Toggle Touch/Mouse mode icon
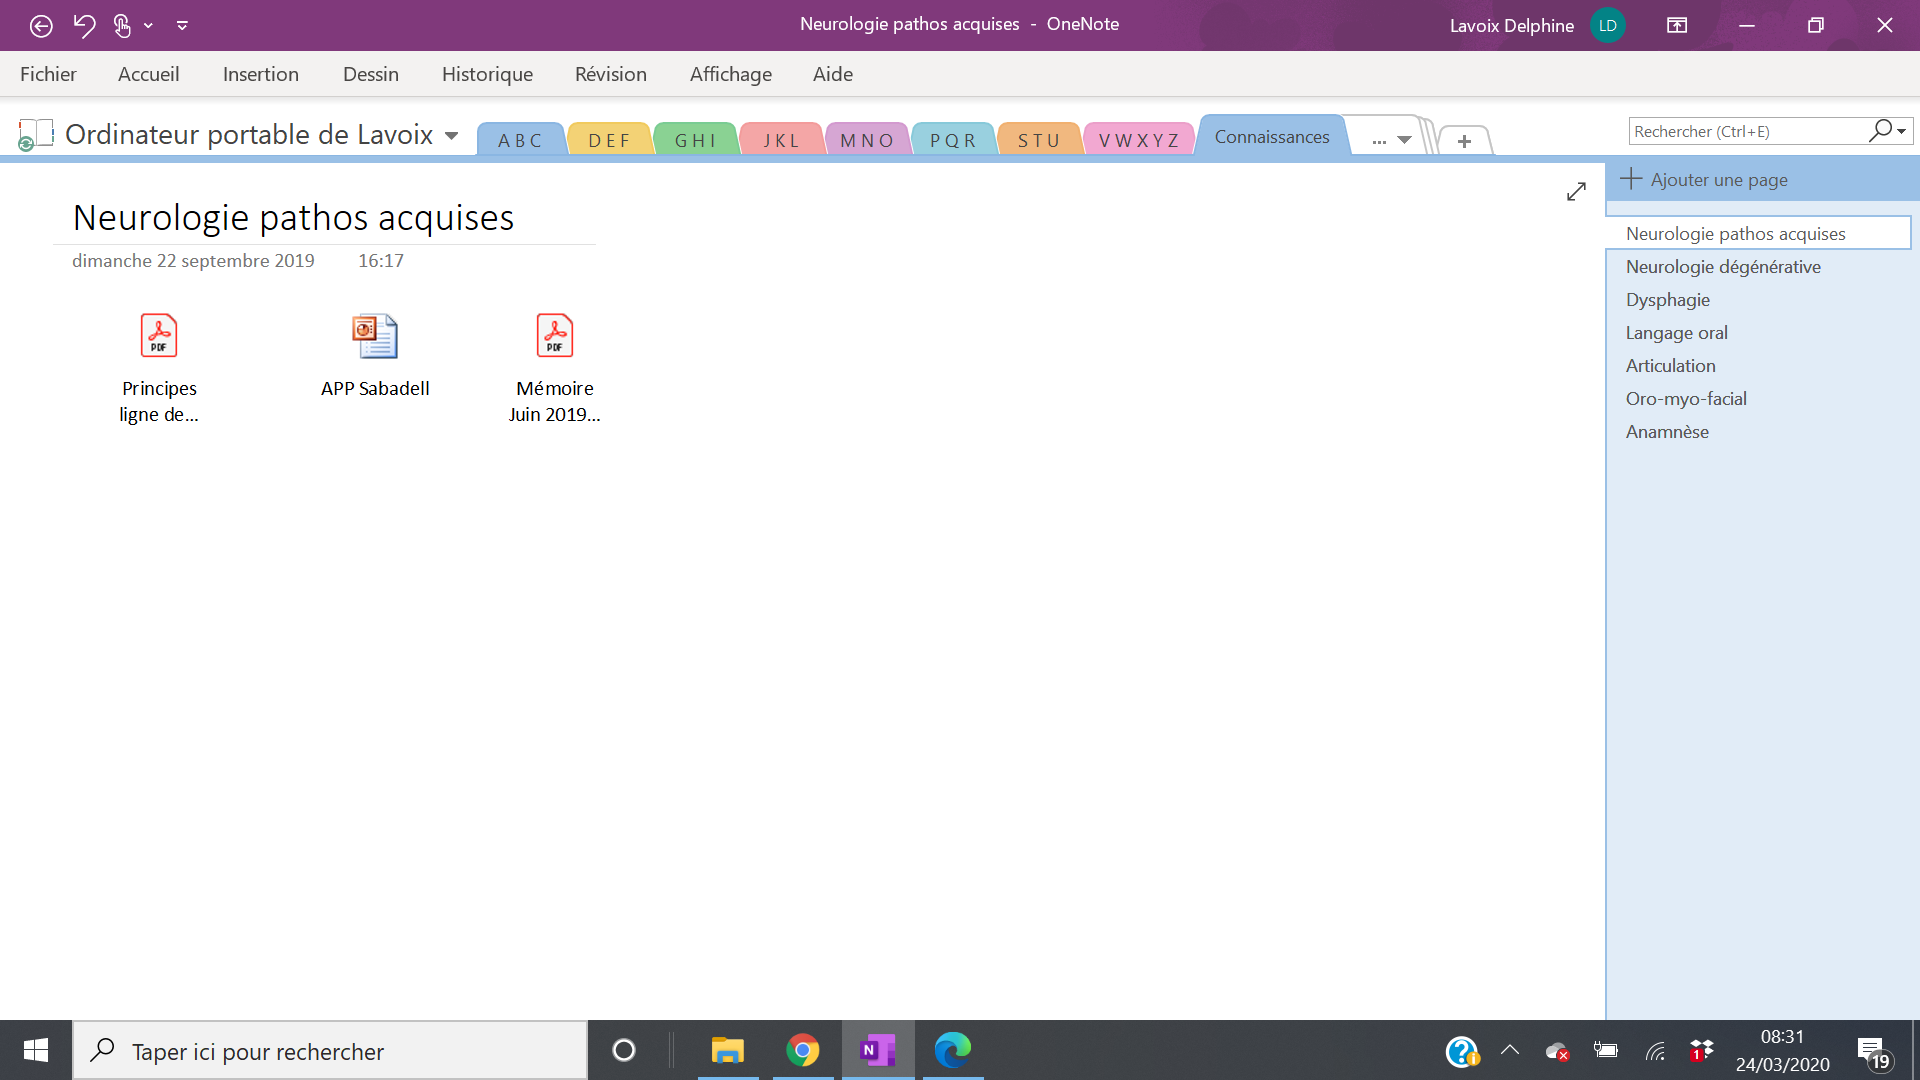Image resolution: width=1920 pixels, height=1080 pixels. 122,26
